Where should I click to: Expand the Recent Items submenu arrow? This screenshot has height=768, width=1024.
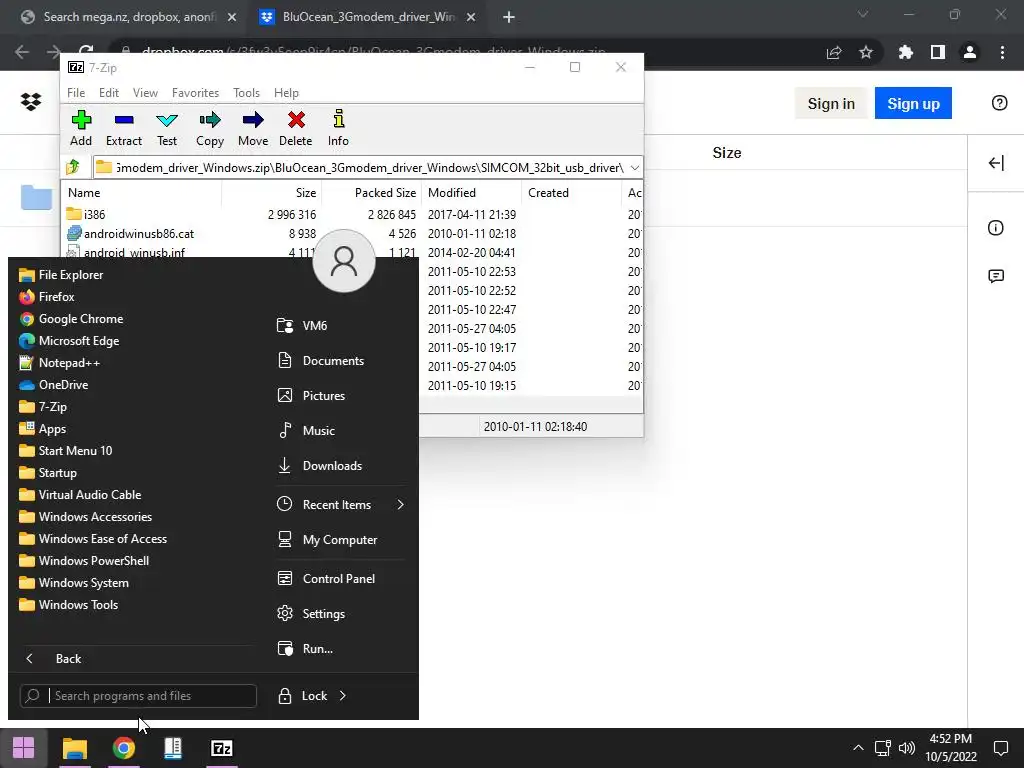[x=400, y=505]
